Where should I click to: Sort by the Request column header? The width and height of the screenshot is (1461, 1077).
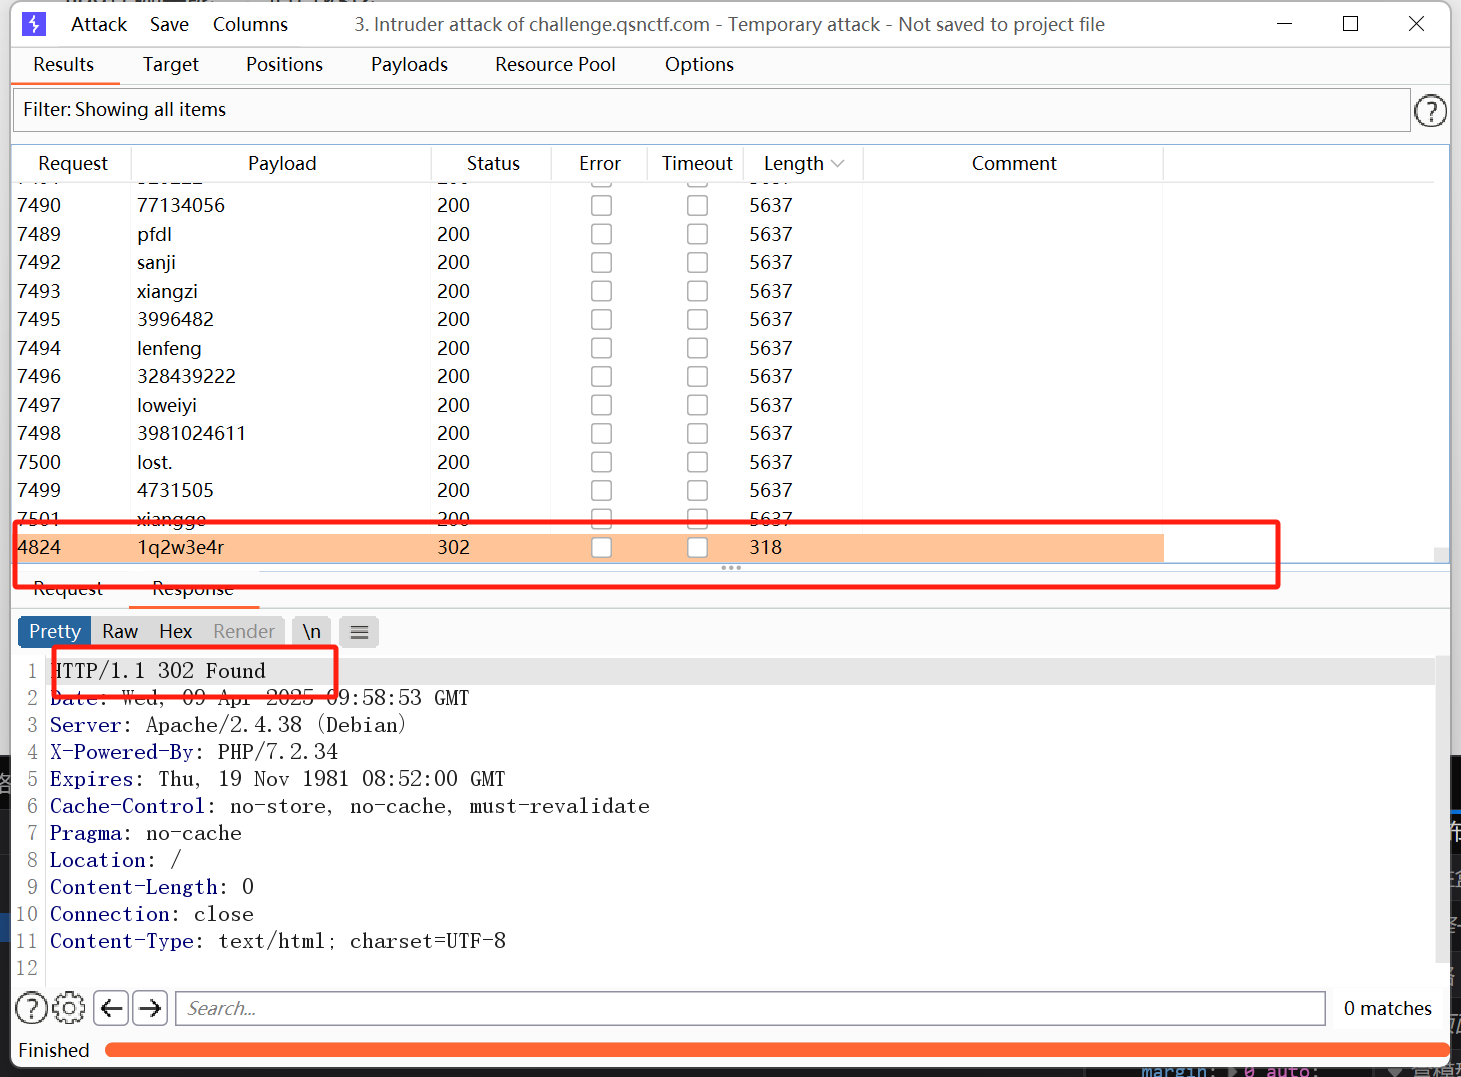click(x=72, y=163)
